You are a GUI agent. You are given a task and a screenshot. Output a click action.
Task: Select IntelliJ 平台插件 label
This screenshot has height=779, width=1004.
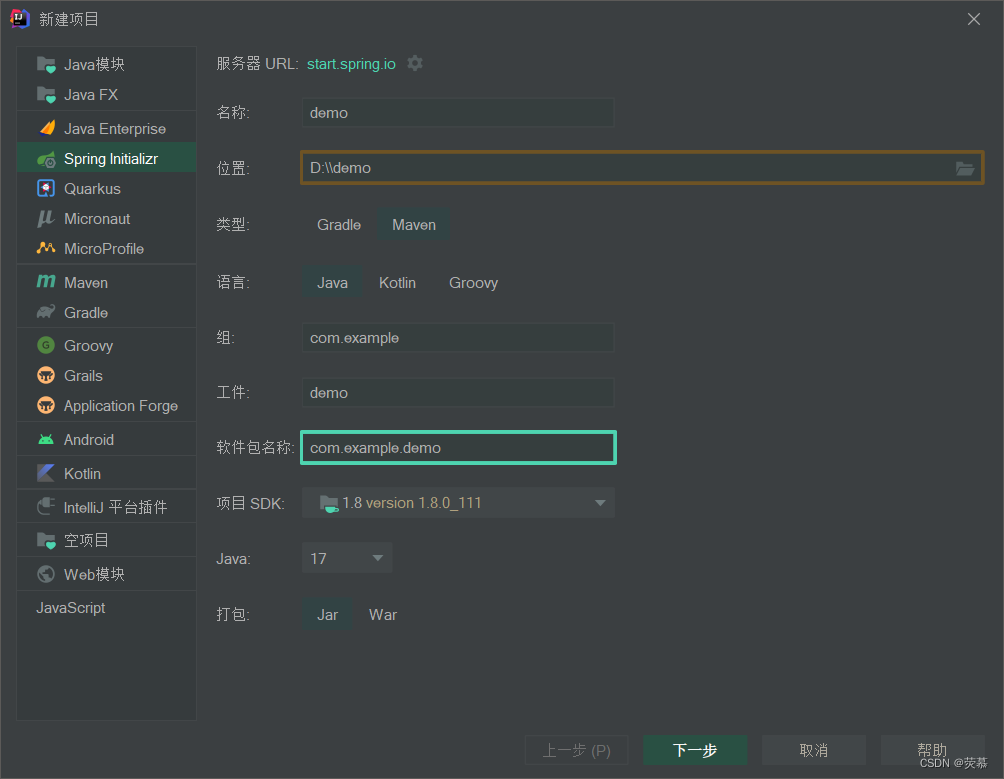(115, 508)
